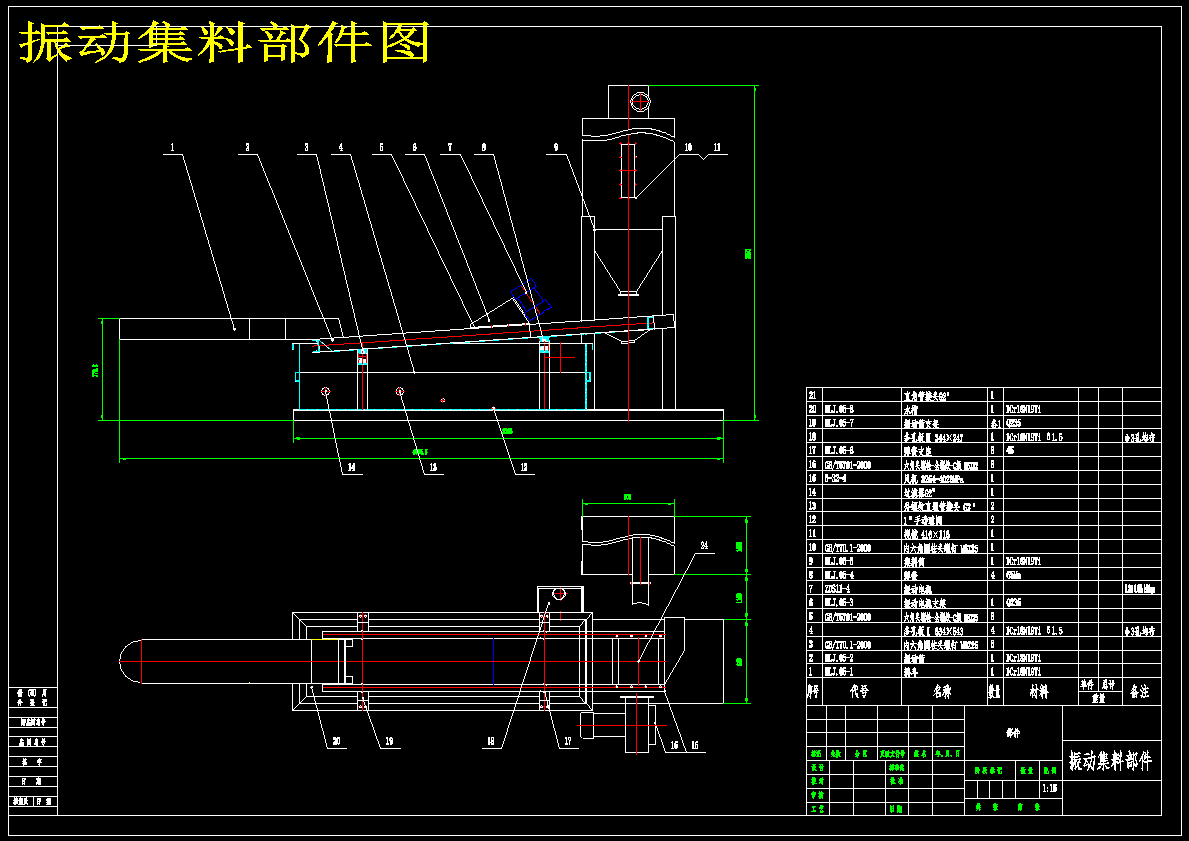The image size is (1189, 841).
Task: Click the white 振动集料部件 title block name
Action: point(1110,761)
